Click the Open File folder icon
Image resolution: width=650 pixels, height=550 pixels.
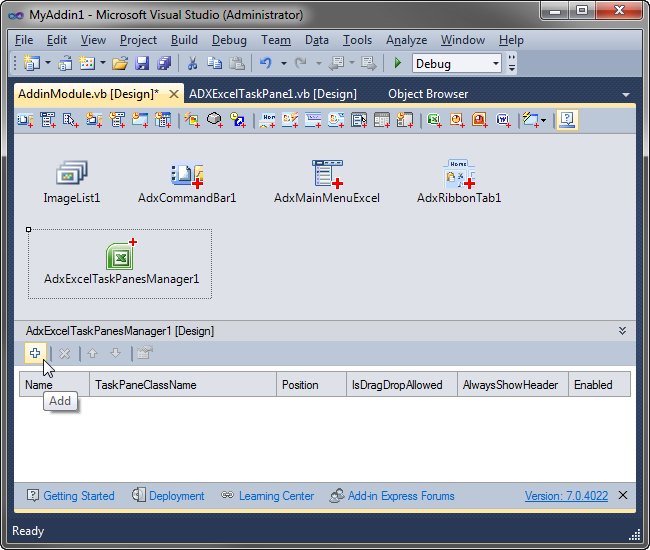[x=120, y=63]
